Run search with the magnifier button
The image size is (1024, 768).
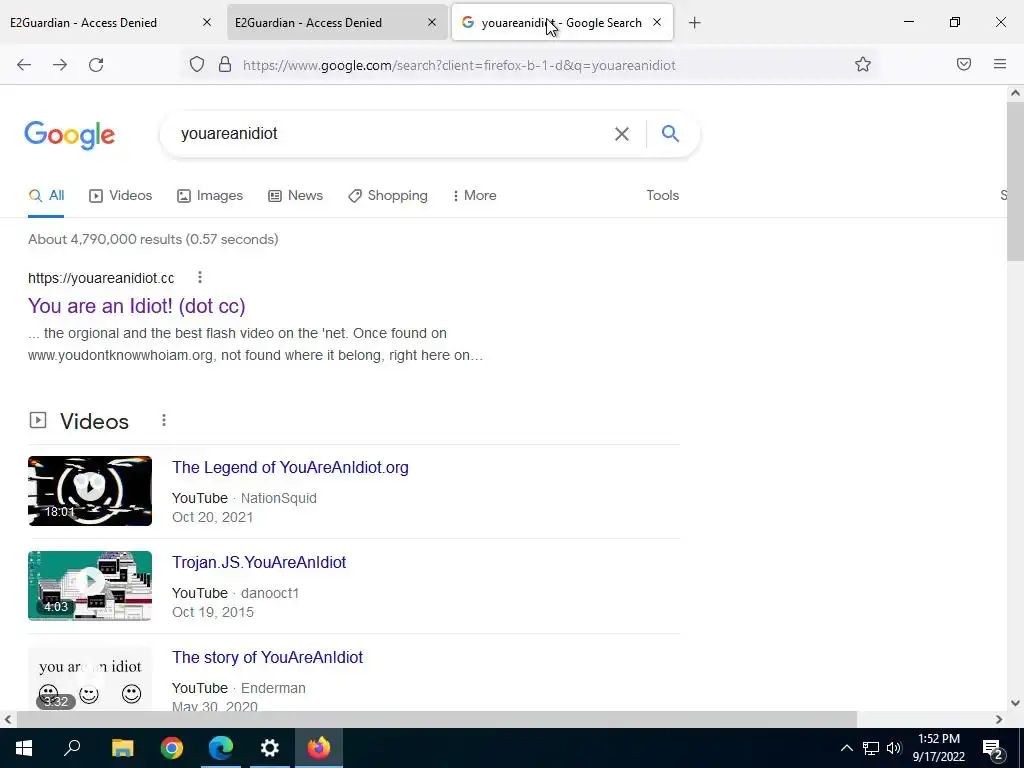[670, 133]
